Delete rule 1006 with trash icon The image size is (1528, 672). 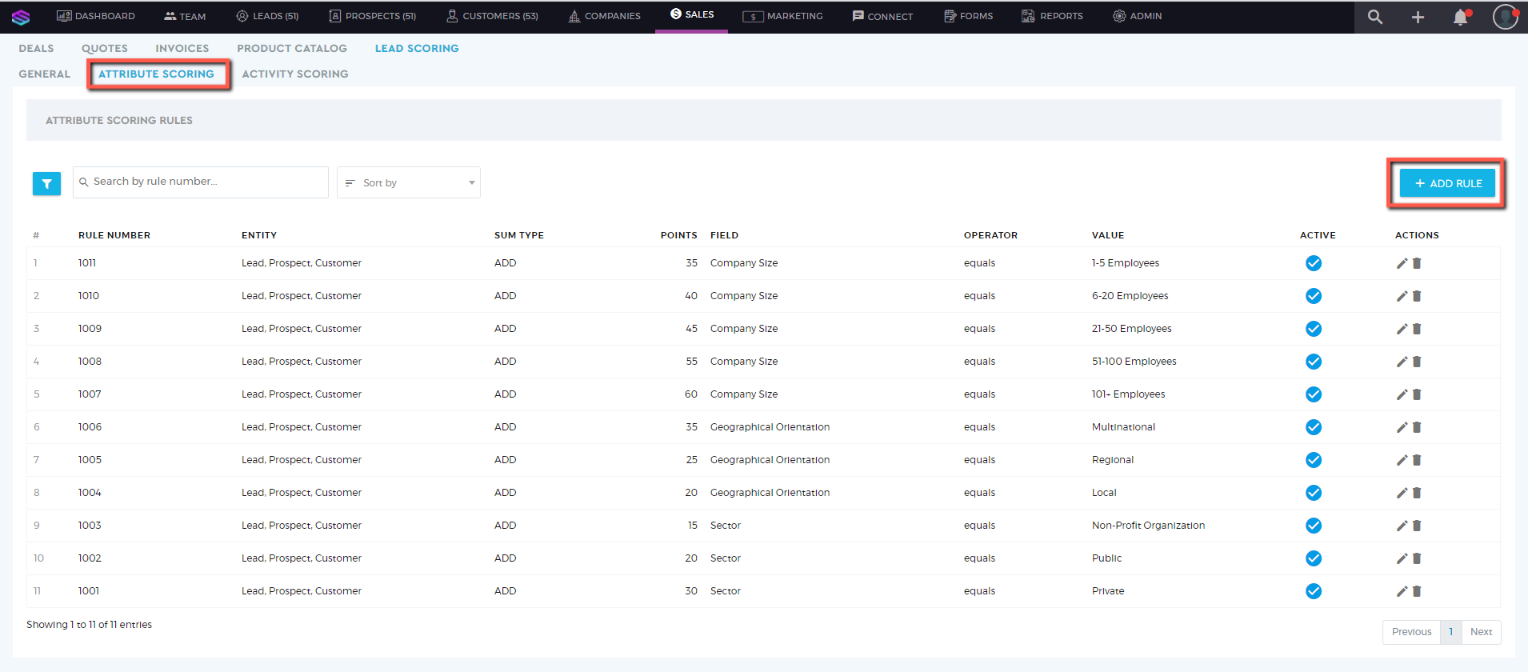click(1417, 427)
